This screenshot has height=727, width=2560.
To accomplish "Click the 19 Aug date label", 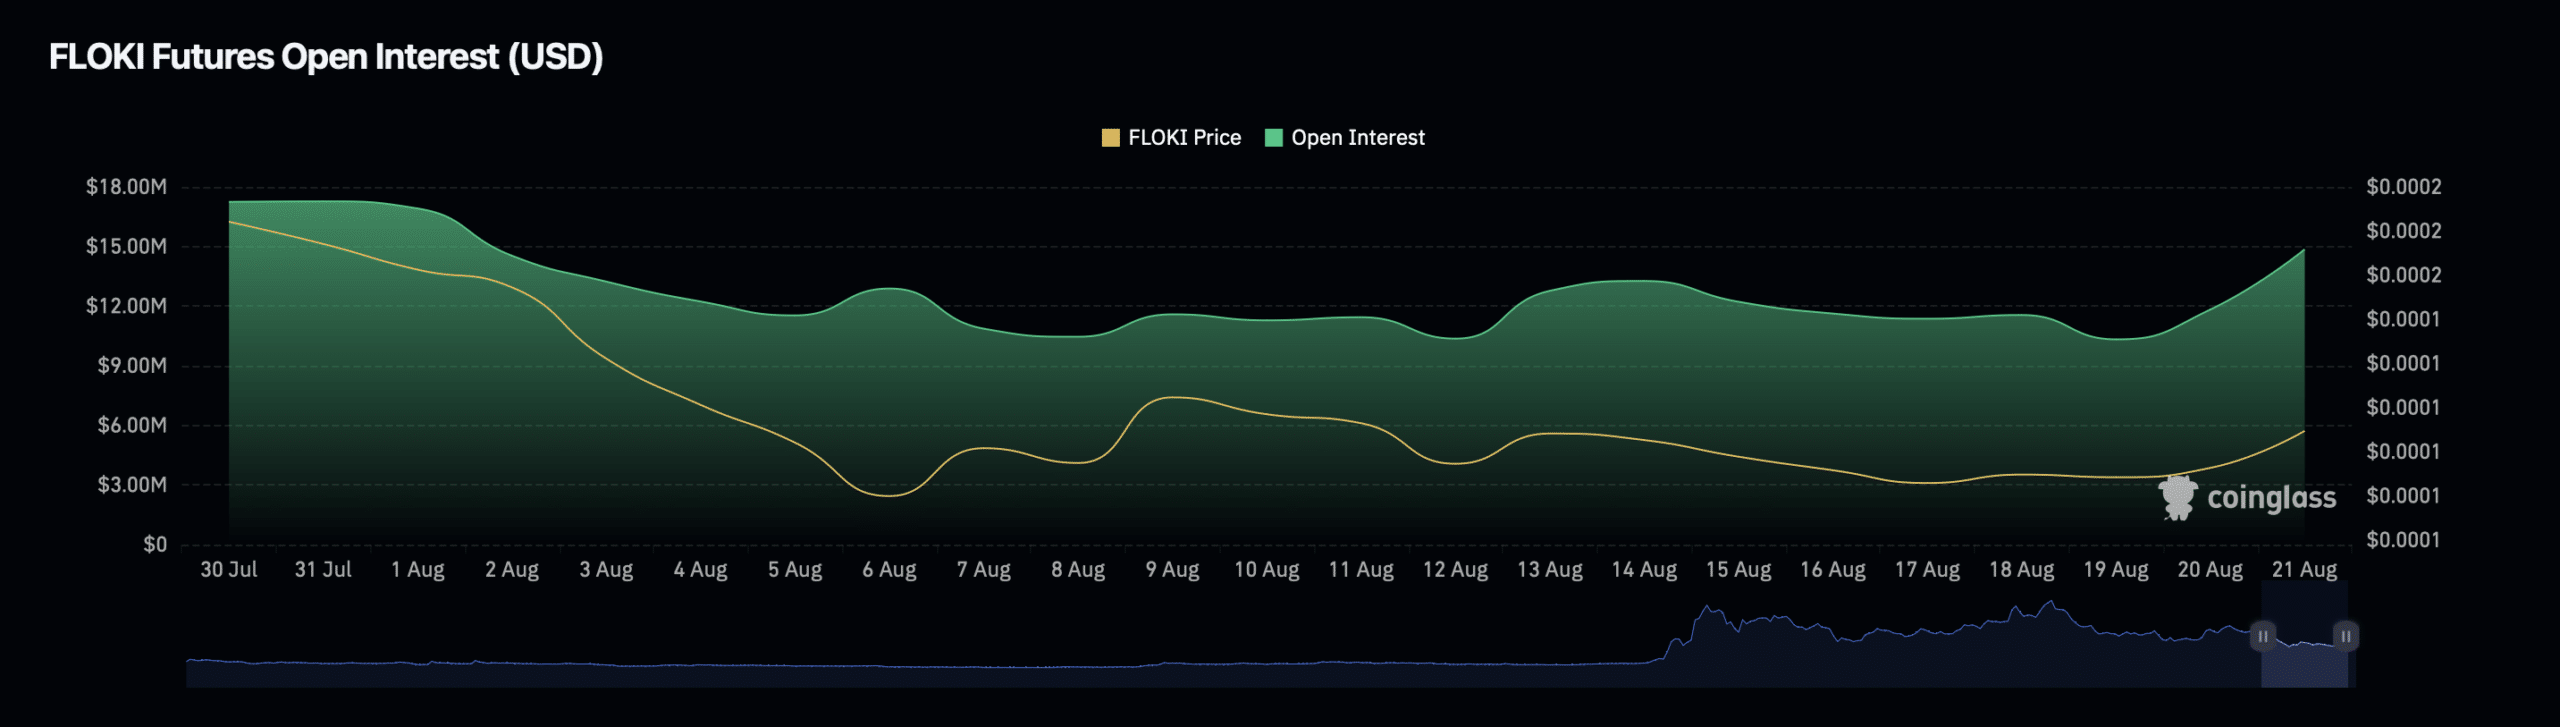I will pyautogui.click(x=2116, y=570).
